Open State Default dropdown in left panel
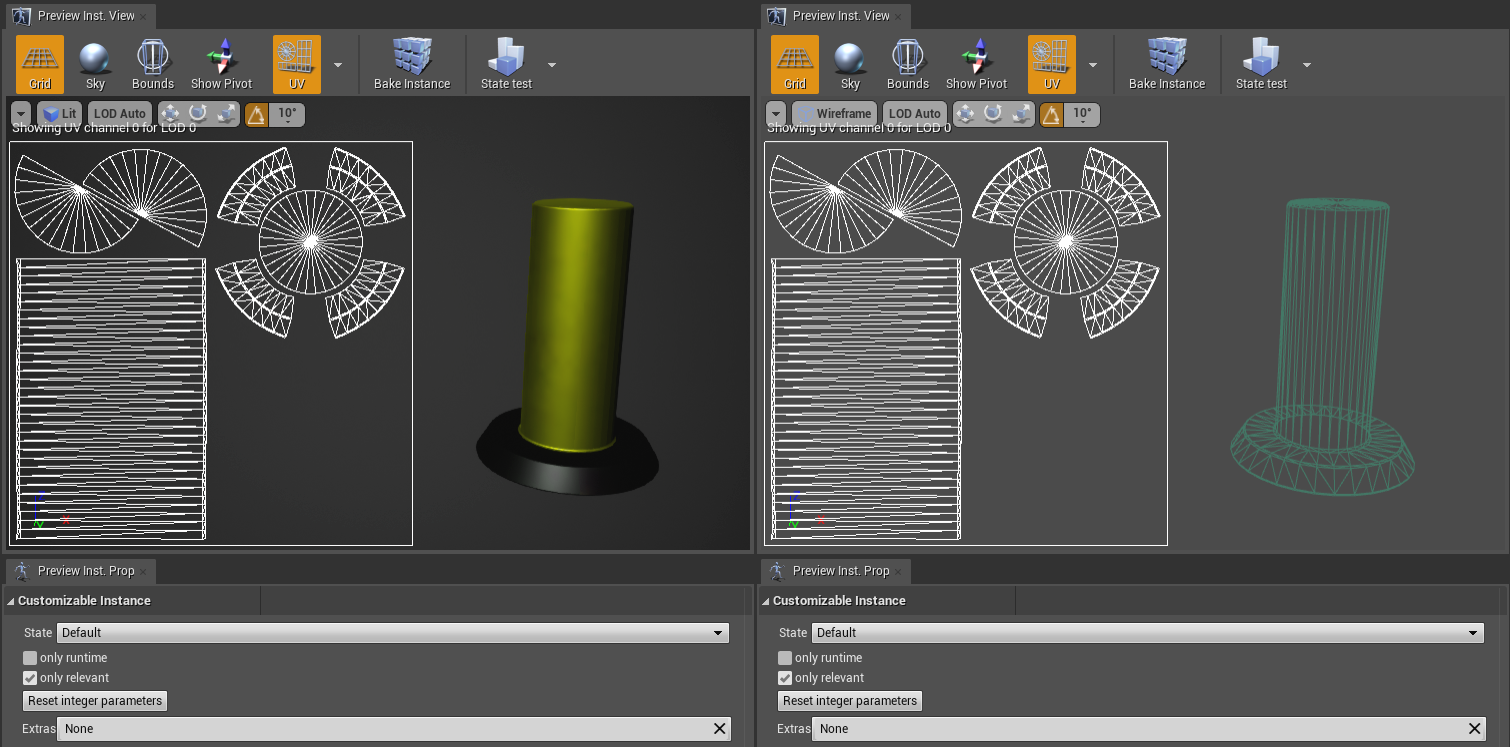The width and height of the screenshot is (1510, 747). pos(393,633)
